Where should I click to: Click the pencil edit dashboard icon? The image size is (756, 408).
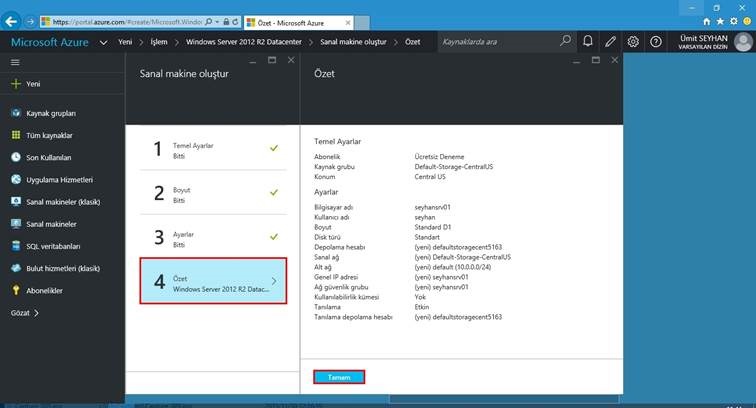pyautogui.click(x=610, y=41)
